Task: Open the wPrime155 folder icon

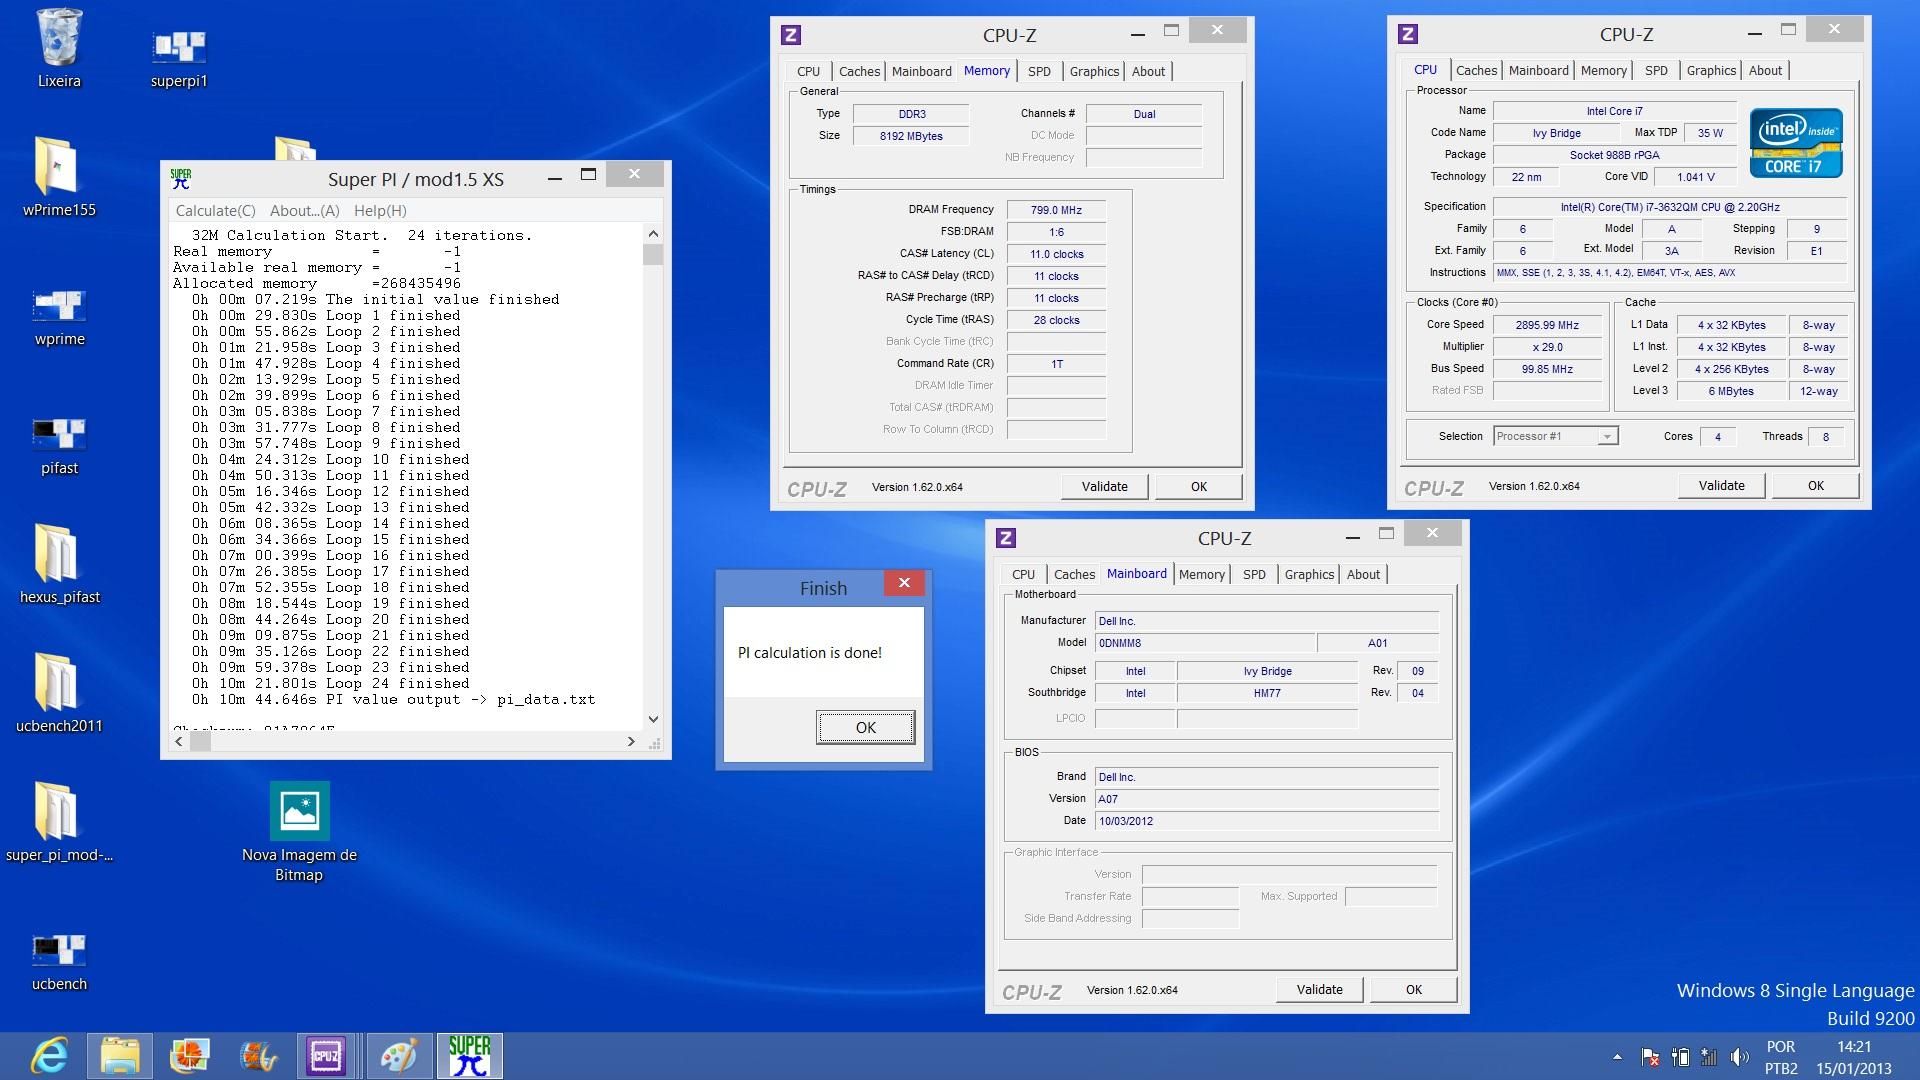Action: pyautogui.click(x=59, y=177)
